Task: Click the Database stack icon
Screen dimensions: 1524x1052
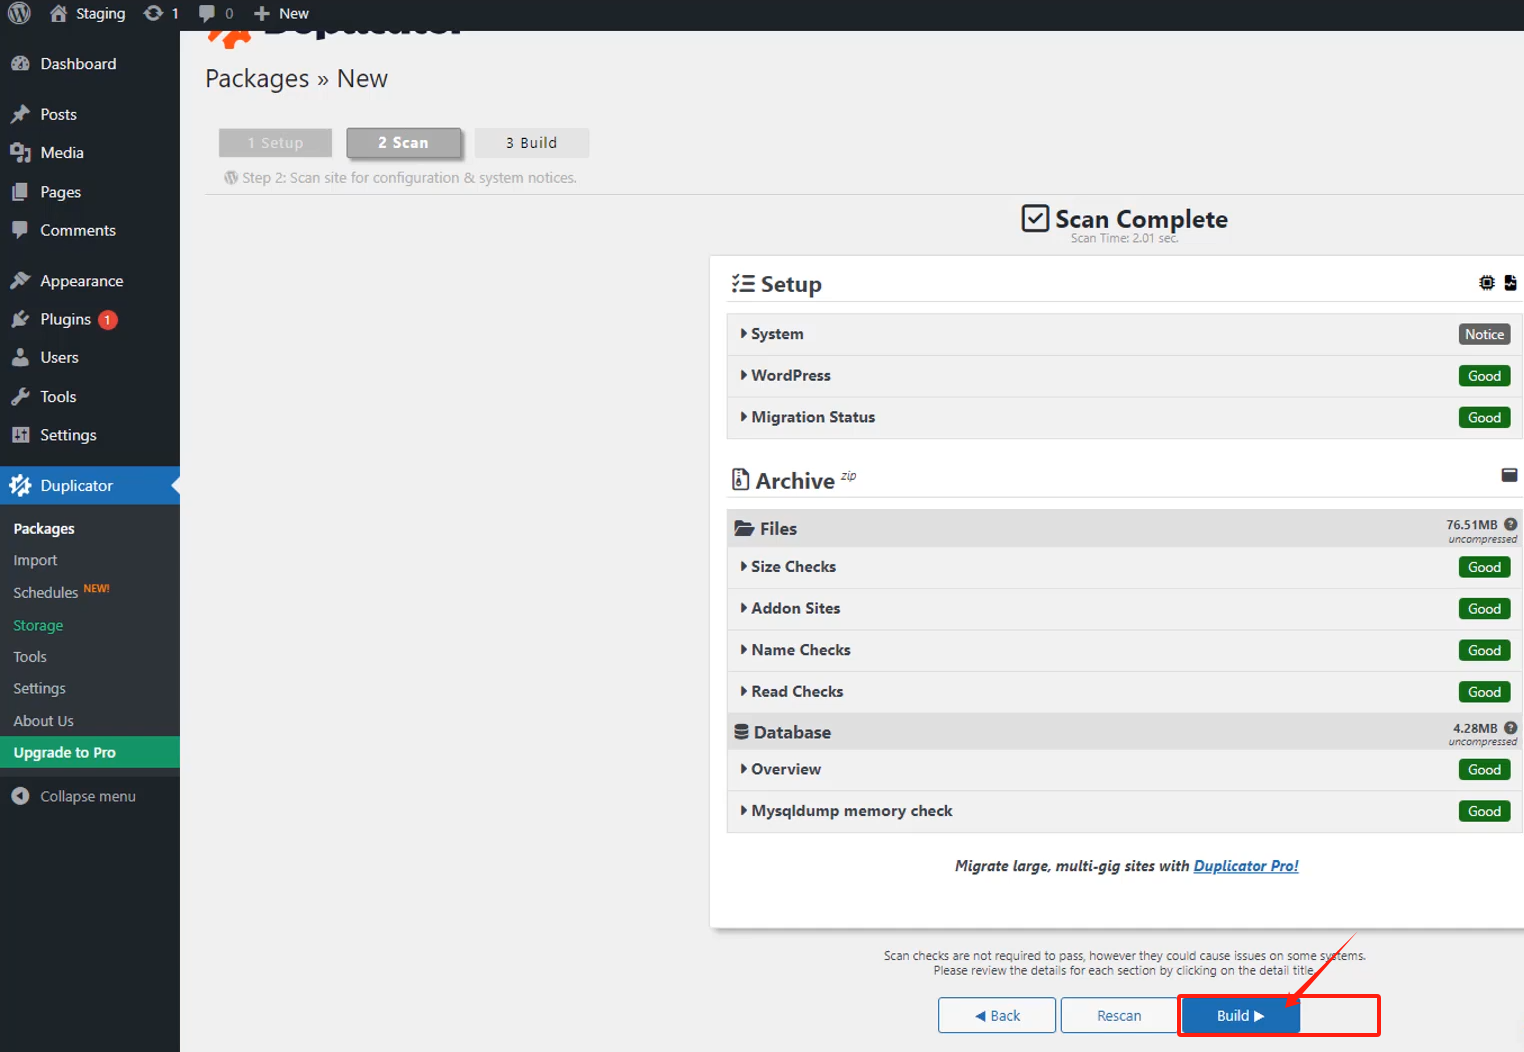Action: 741,731
